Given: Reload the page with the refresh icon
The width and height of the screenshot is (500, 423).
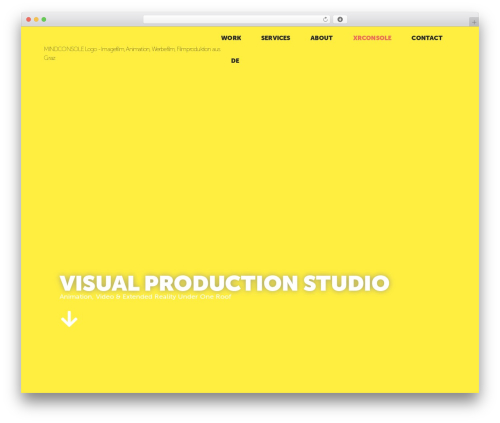Looking at the screenshot, I should [325, 19].
